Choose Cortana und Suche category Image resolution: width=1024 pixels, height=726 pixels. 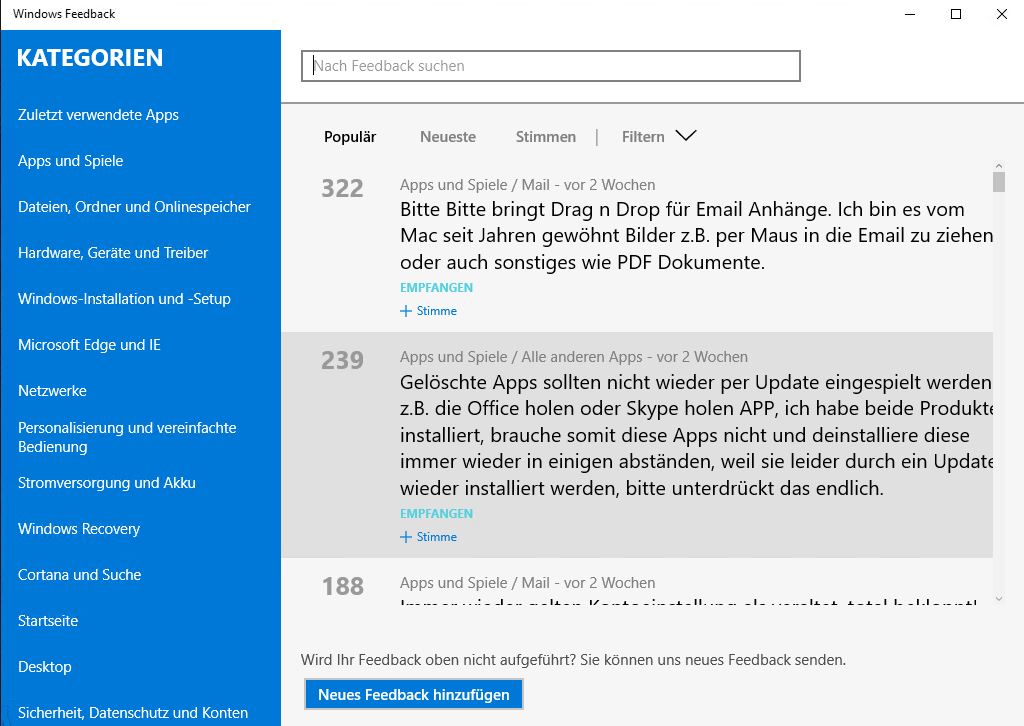(79, 575)
